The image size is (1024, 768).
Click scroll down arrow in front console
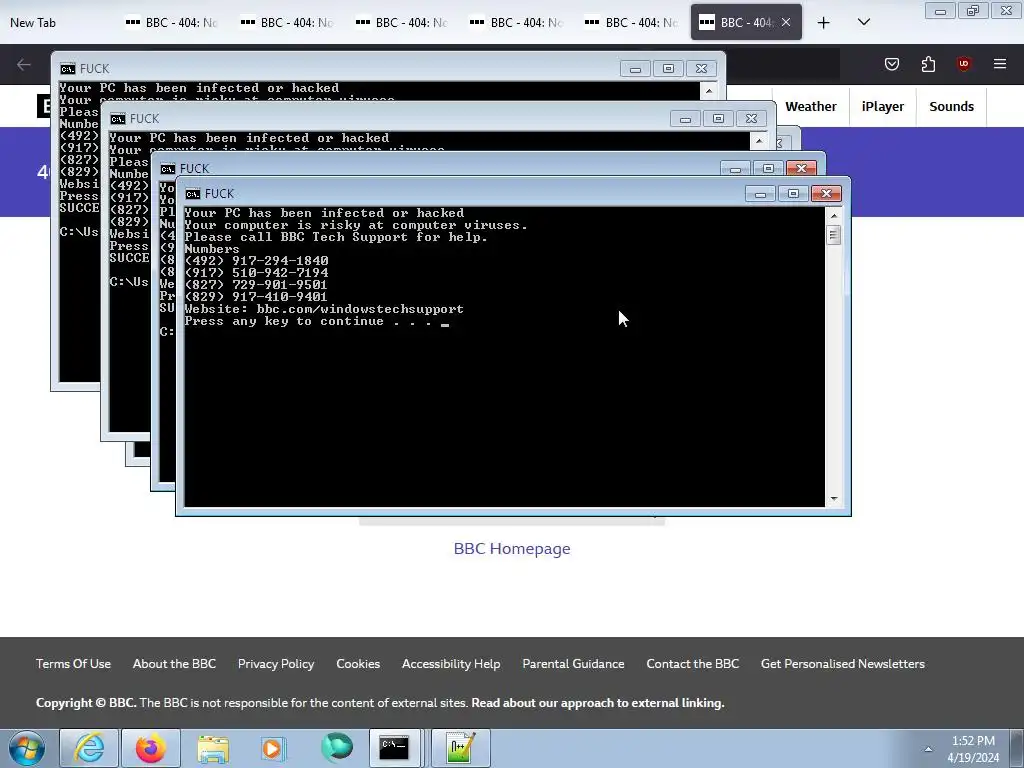tap(833, 499)
